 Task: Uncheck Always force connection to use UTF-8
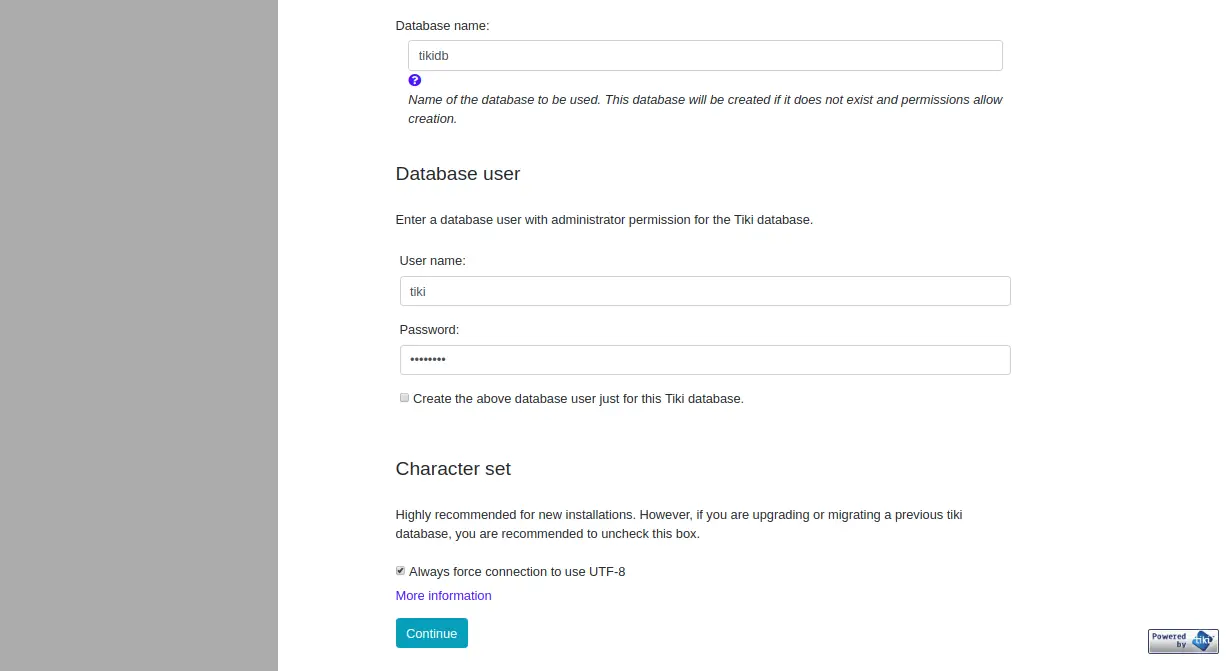pos(400,571)
